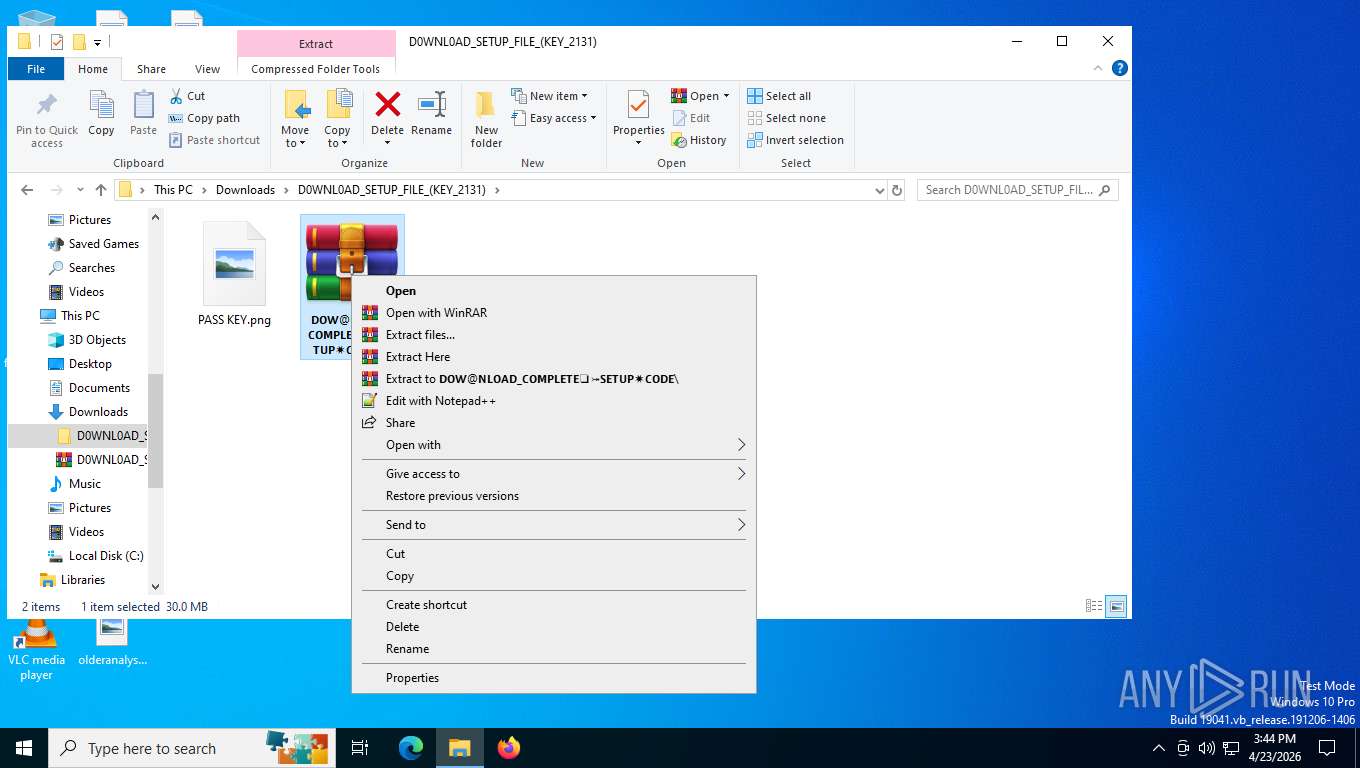Open the ribbon Help icon

pos(1120,68)
